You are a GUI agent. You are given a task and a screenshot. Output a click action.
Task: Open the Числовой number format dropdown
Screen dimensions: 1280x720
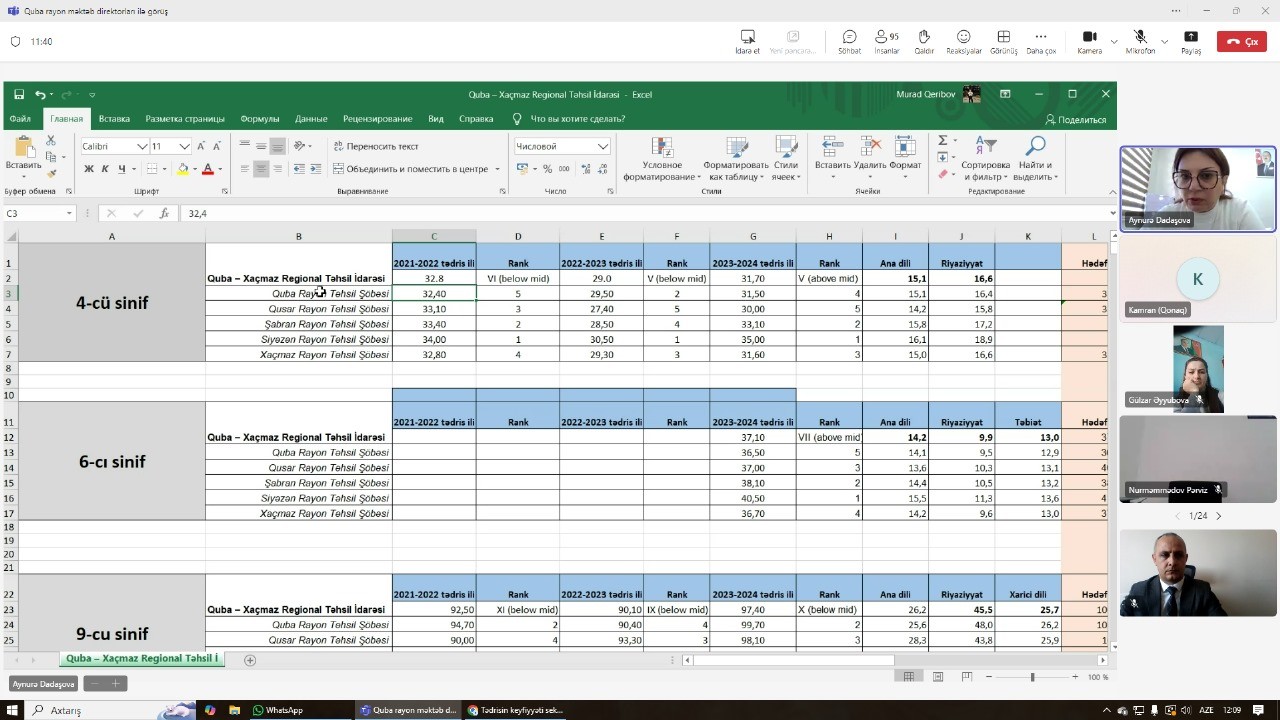(602, 146)
